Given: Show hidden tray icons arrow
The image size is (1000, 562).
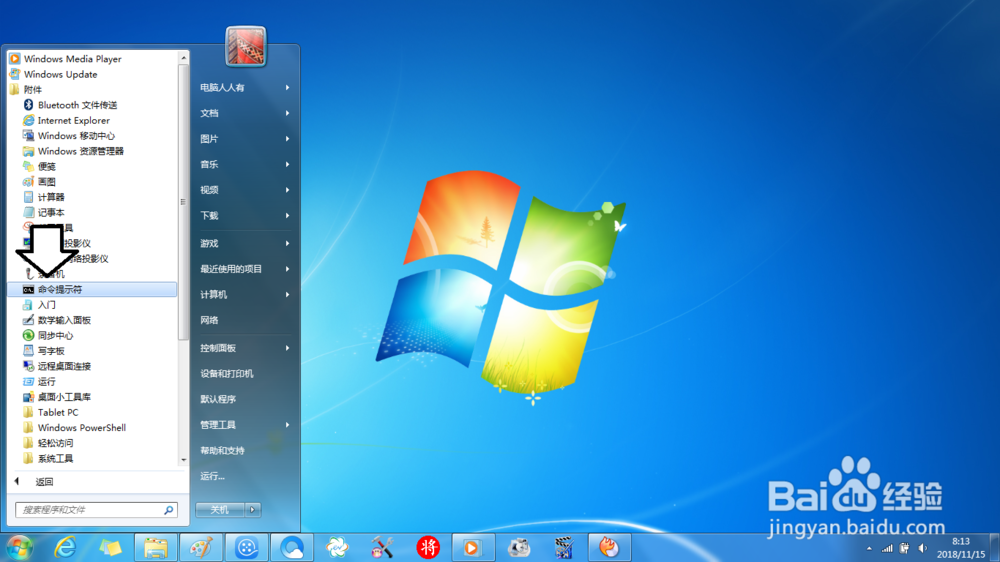Looking at the screenshot, I should point(869,548).
